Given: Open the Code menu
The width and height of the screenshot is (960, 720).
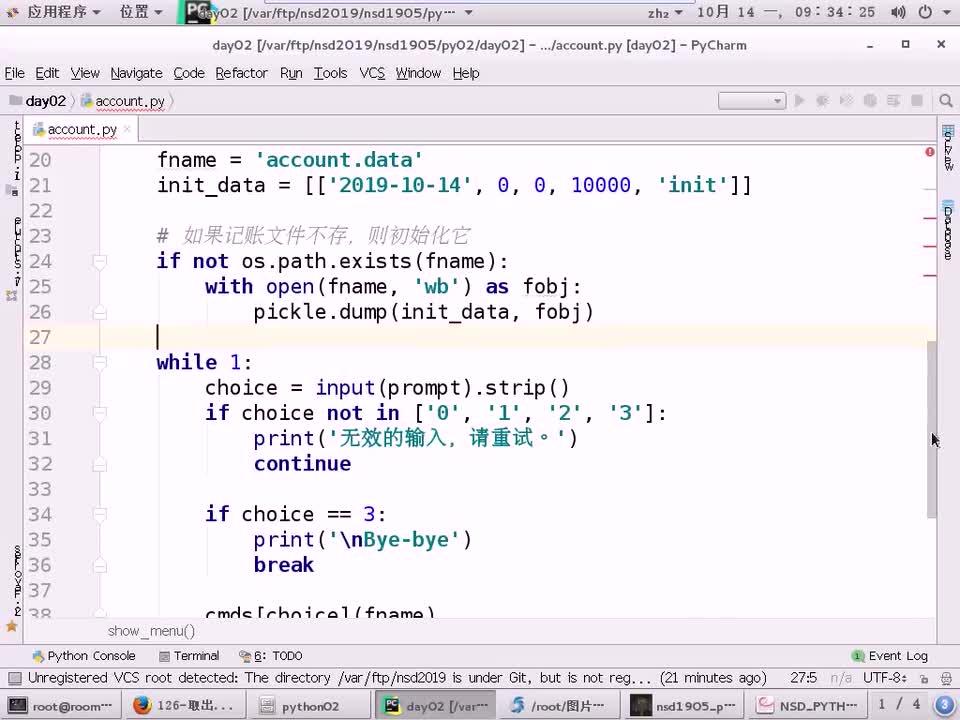Looking at the screenshot, I should (189, 73).
